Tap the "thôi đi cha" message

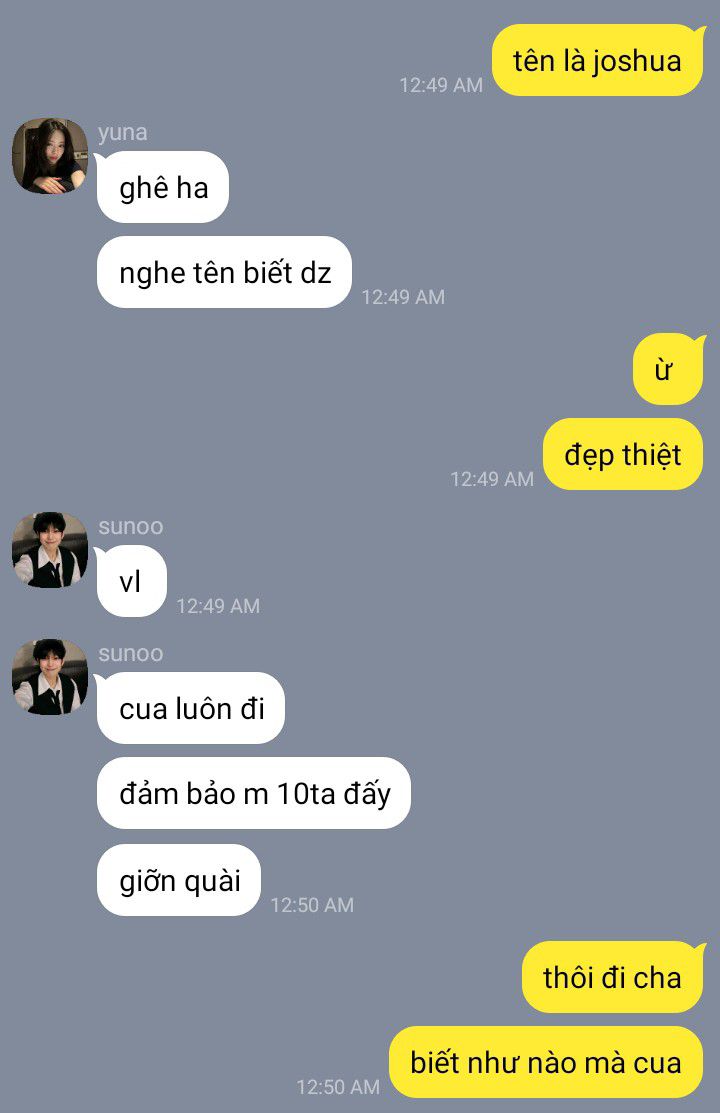(613, 977)
